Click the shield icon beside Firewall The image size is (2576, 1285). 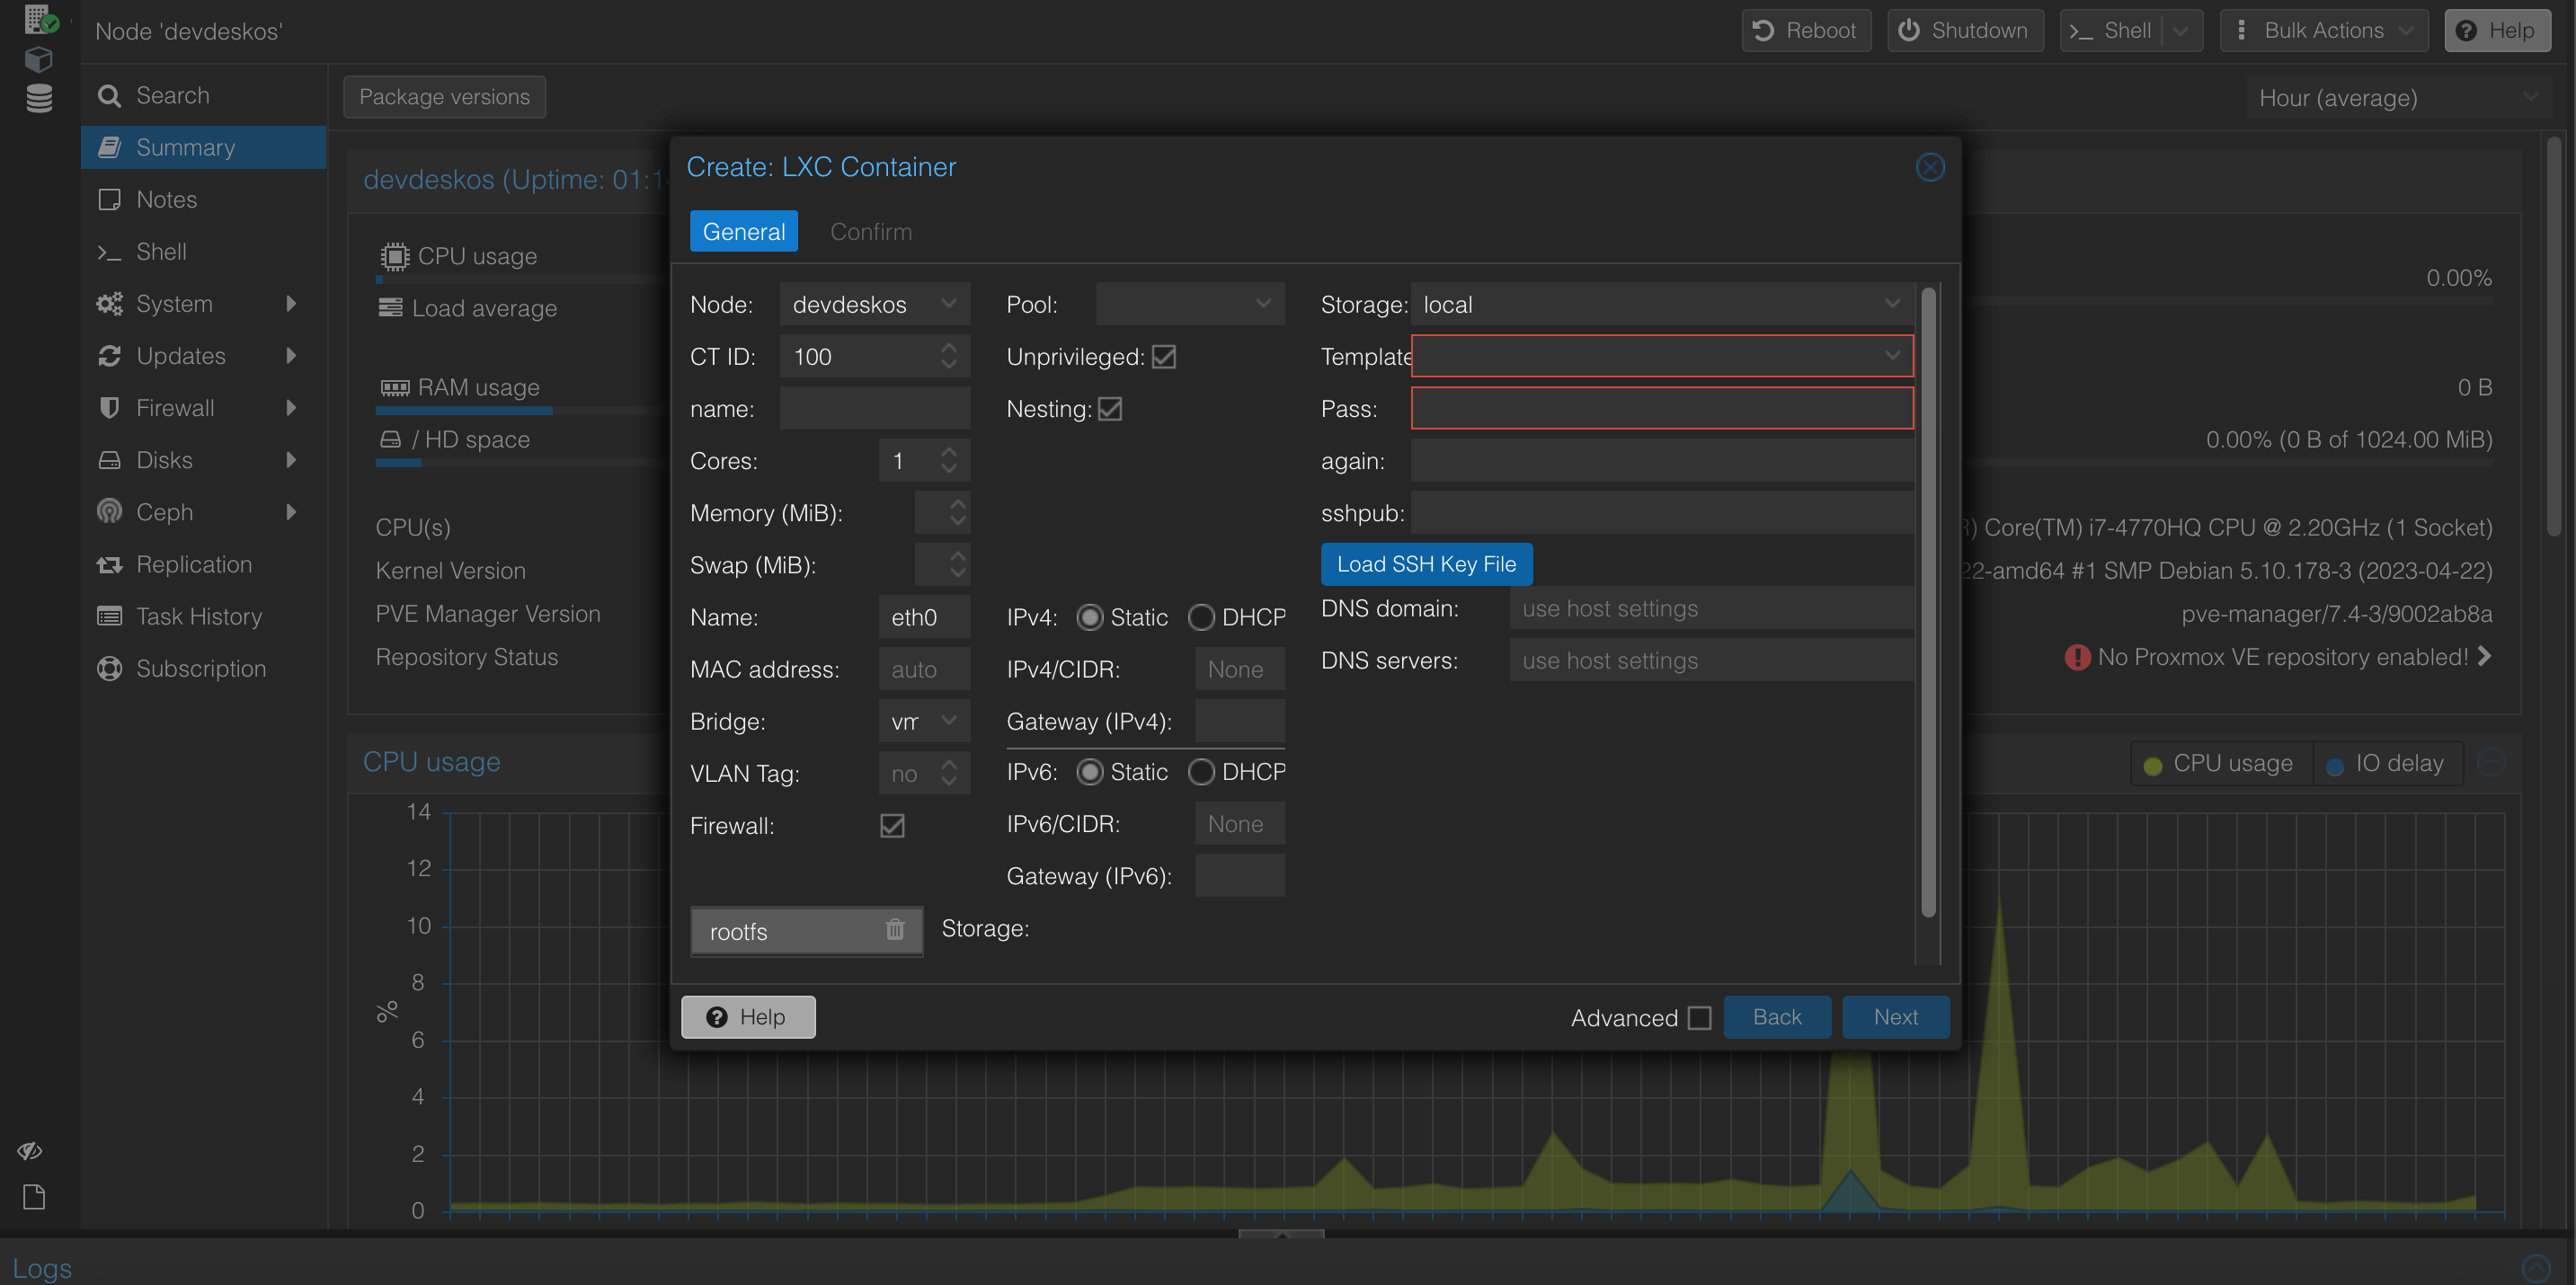(109, 408)
